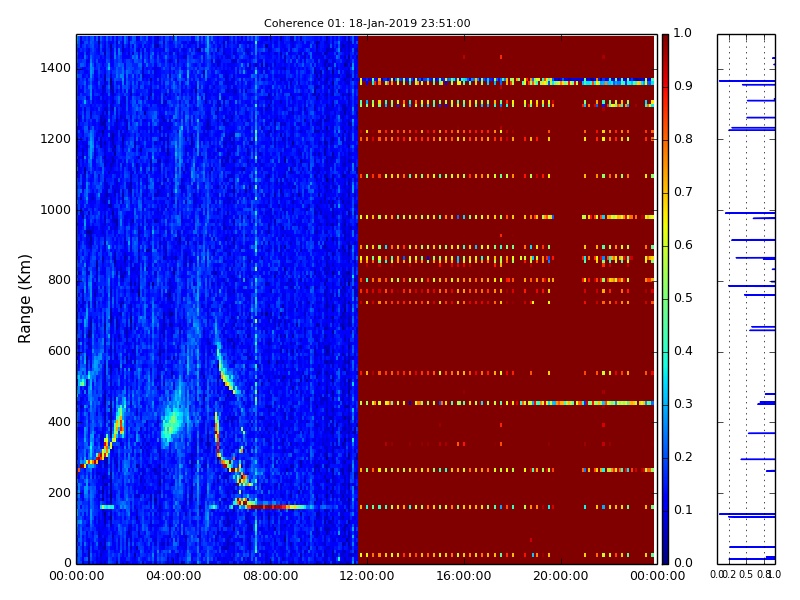
Task: Click the 0.5 colorbar tick label
Action: [x=683, y=298]
